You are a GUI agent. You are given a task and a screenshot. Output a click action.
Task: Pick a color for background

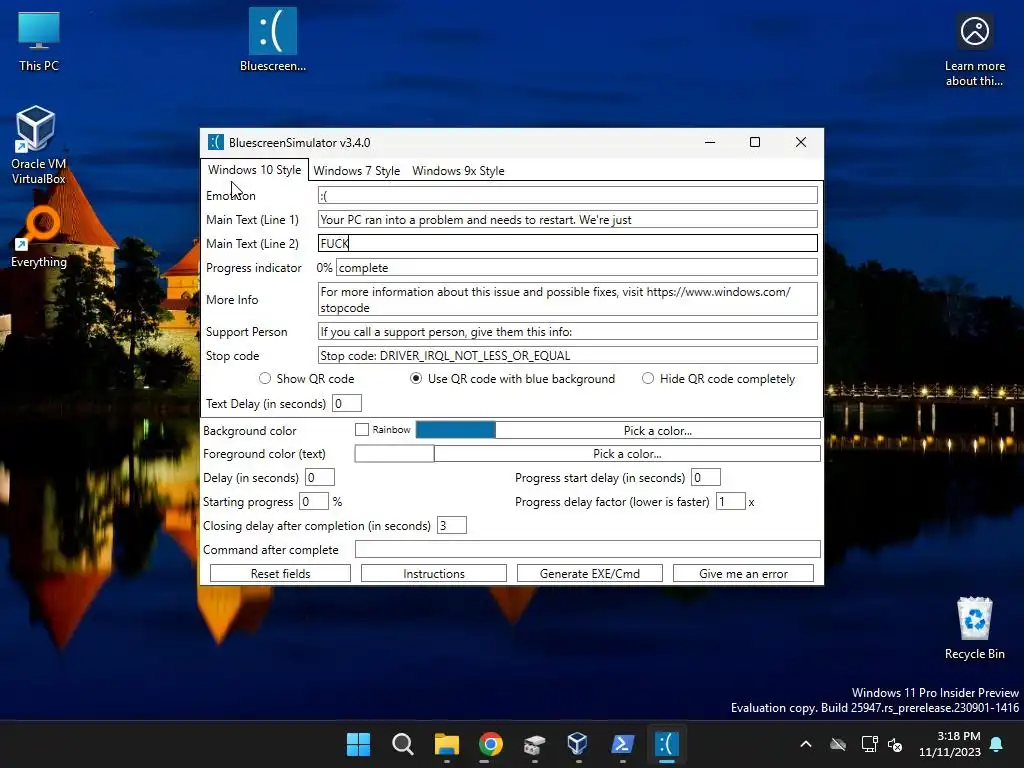click(x=658, y=430)
